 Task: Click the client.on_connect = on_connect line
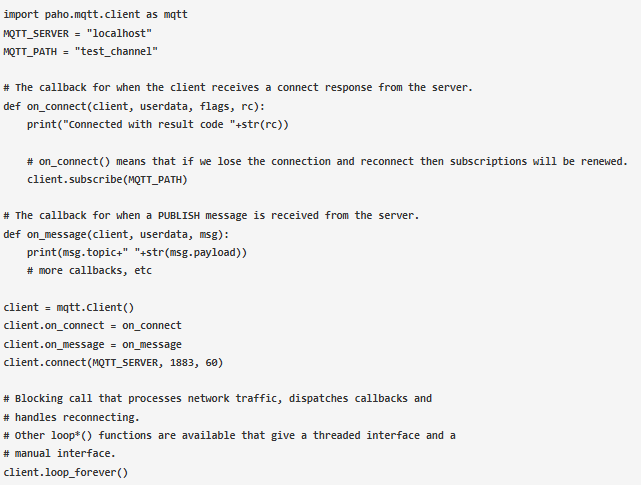(x=92, y=325)
